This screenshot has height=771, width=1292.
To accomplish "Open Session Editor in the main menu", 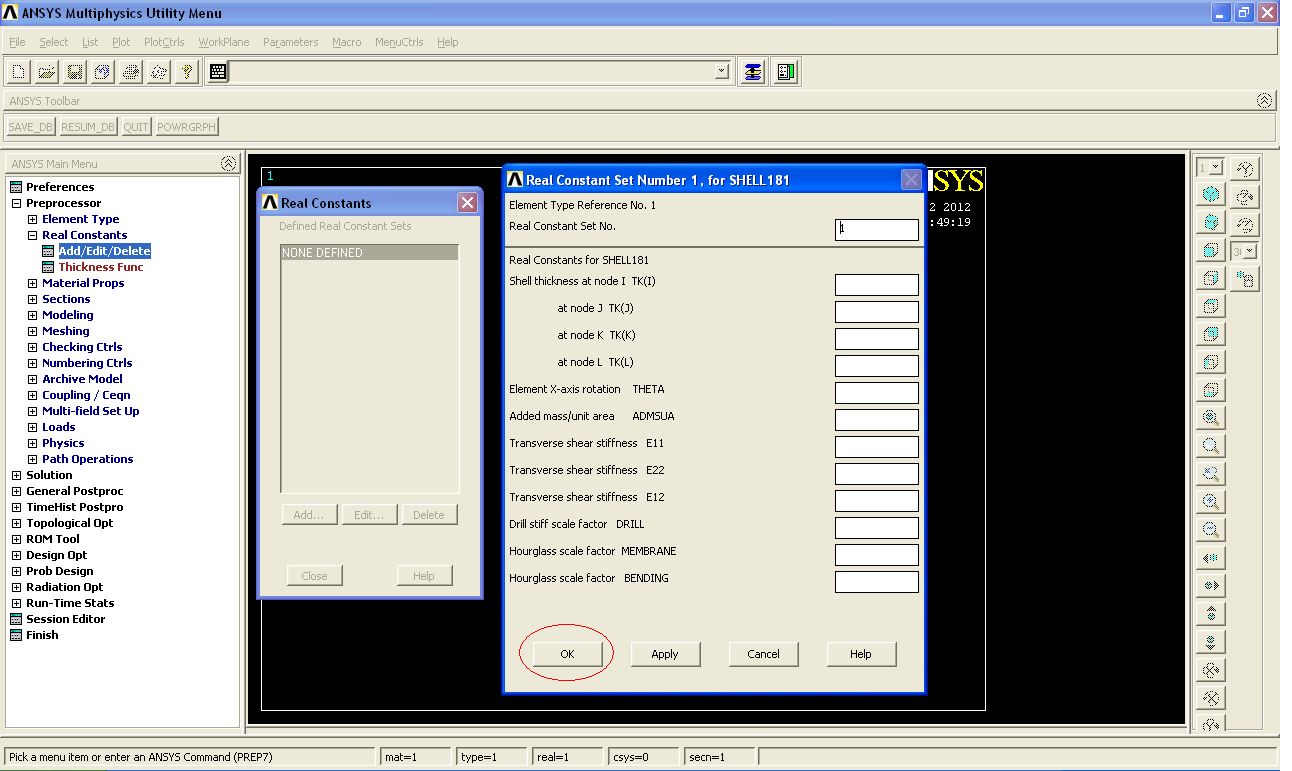I will 65,619.
